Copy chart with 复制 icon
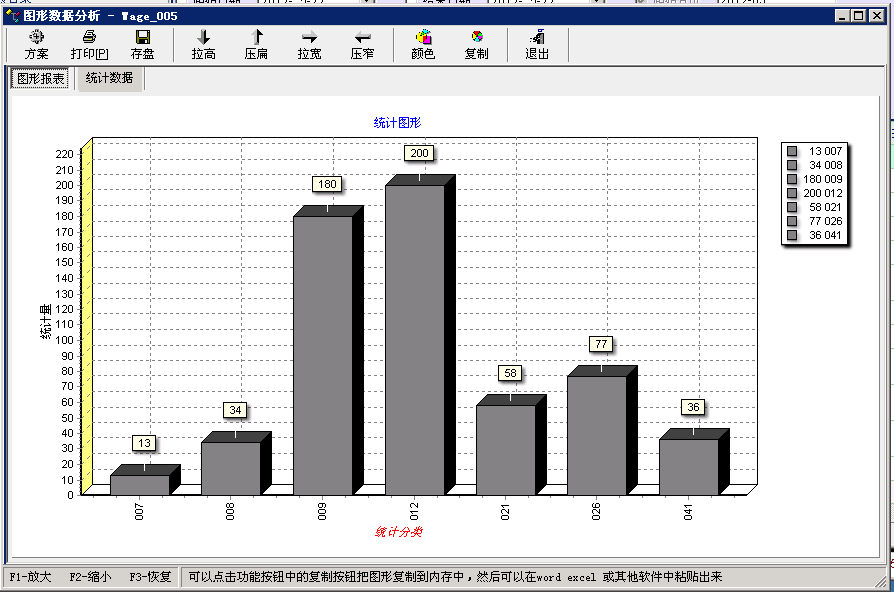 pyautogui.click(x=477, y=44)
